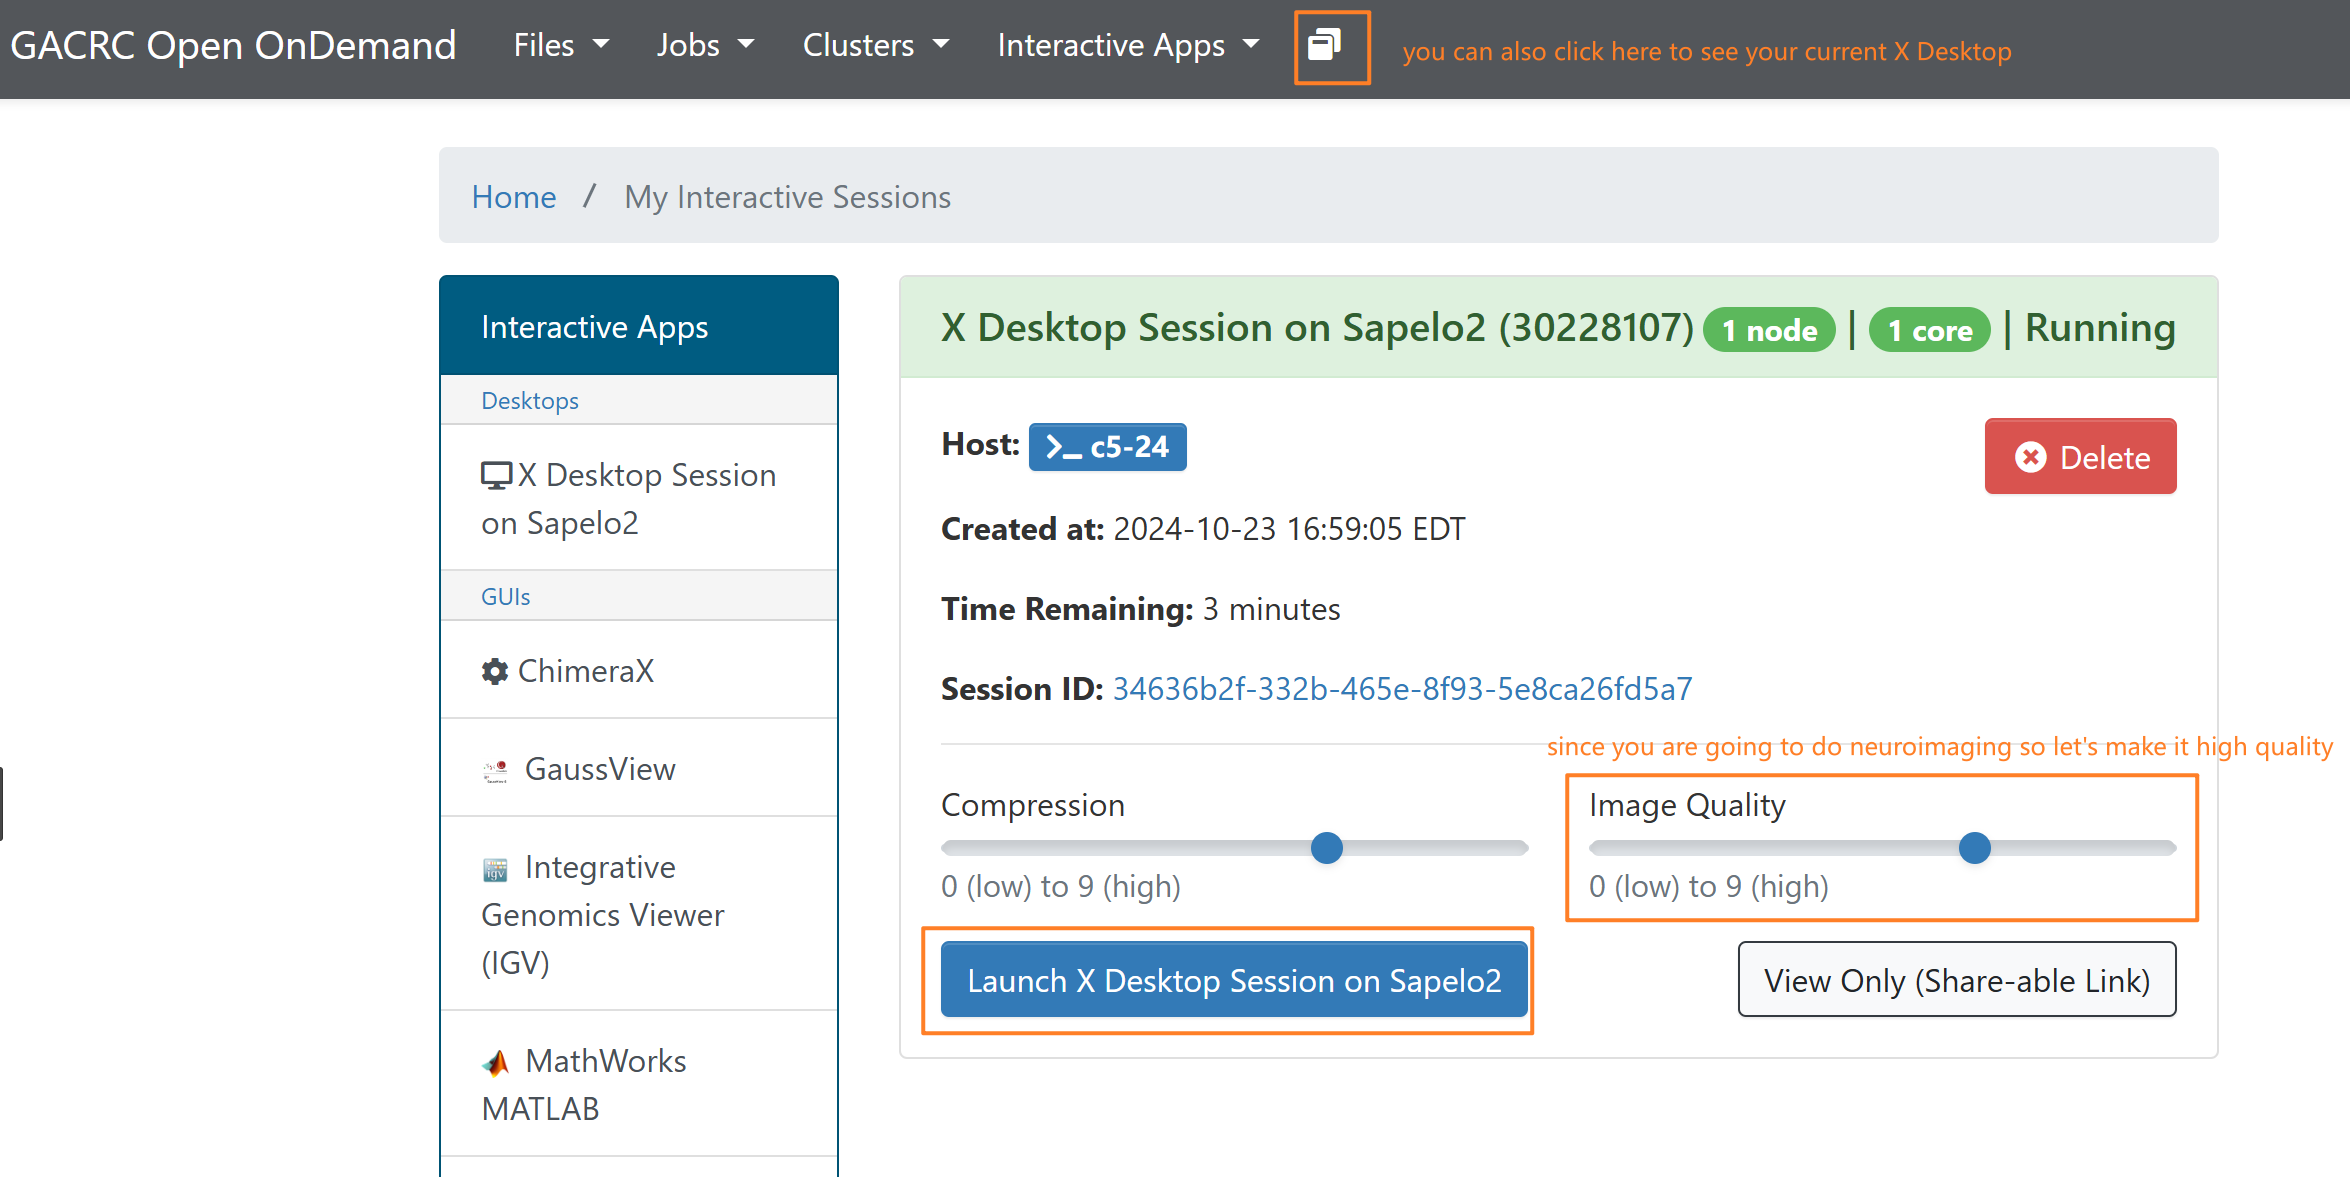Screen dimensions: 2350x1177
Task: Go to Home in the breadcrumb
Action: pos(513,197)
